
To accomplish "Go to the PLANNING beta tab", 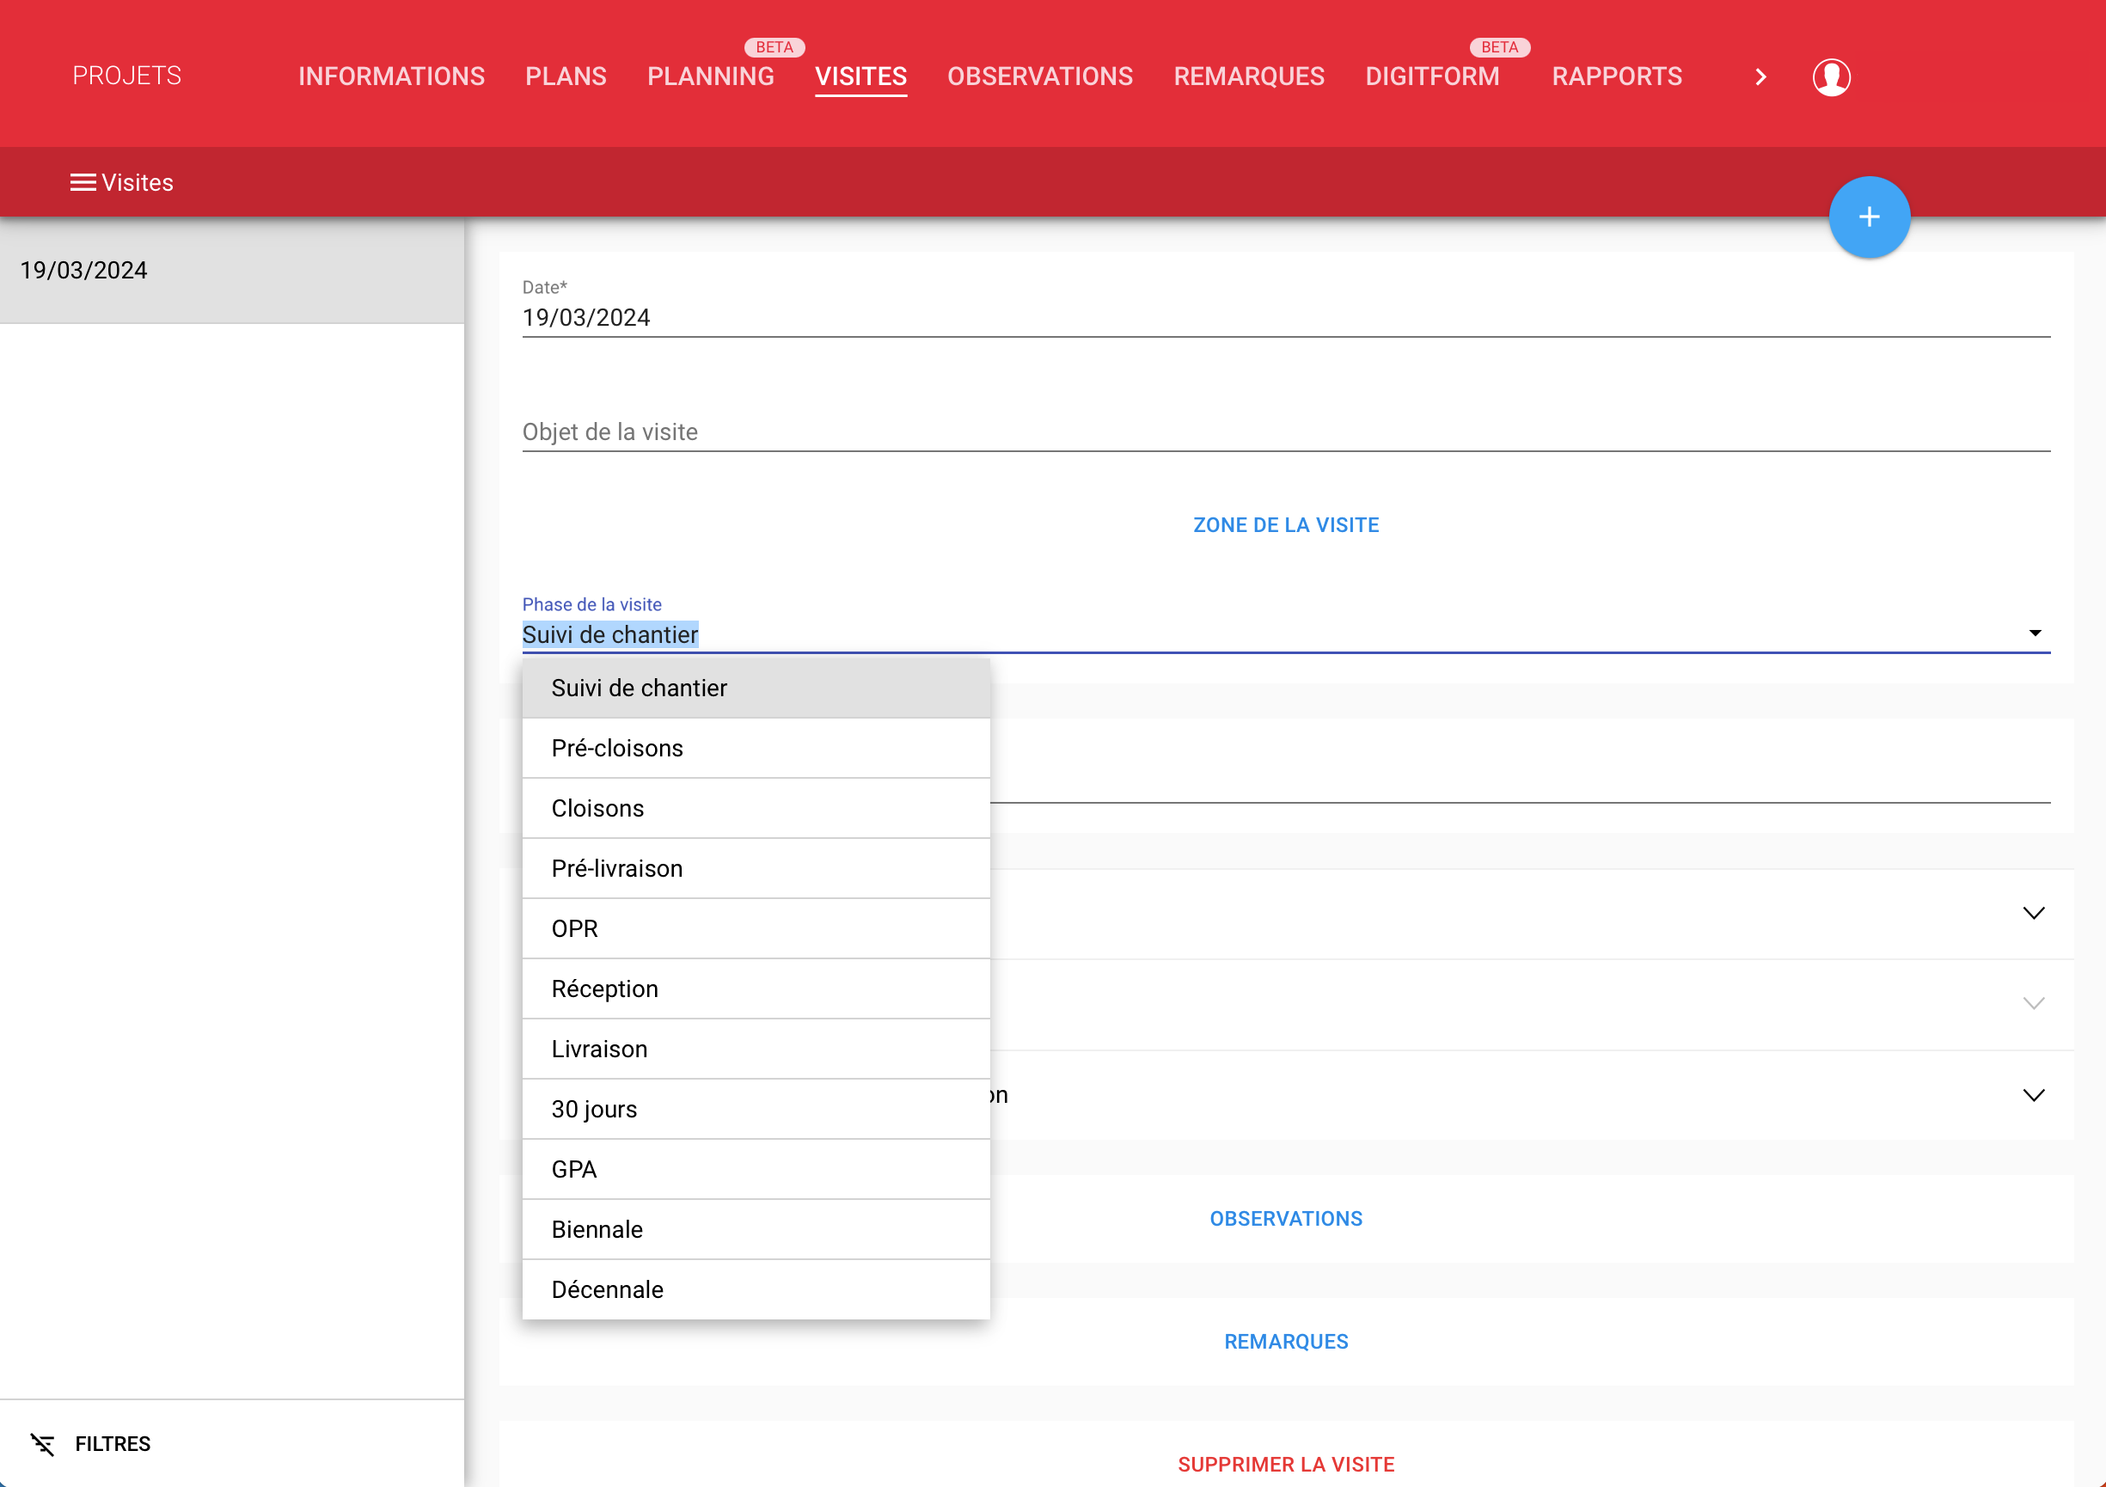I will [x=710, y=77].
